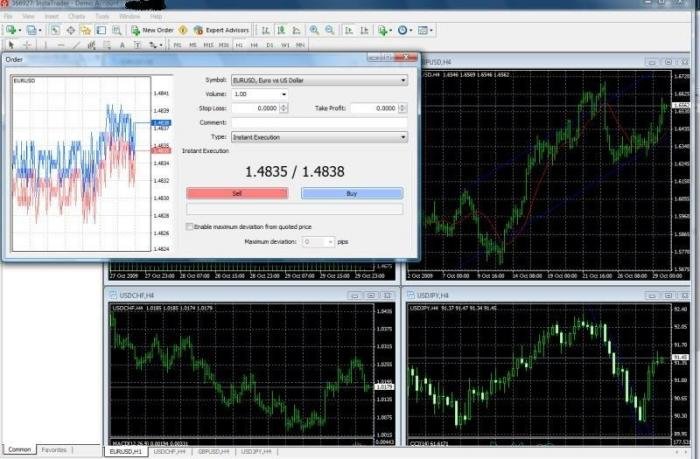Click the red Sell button
This screenshot has width=700, height=459.
[x=237, y=193]
